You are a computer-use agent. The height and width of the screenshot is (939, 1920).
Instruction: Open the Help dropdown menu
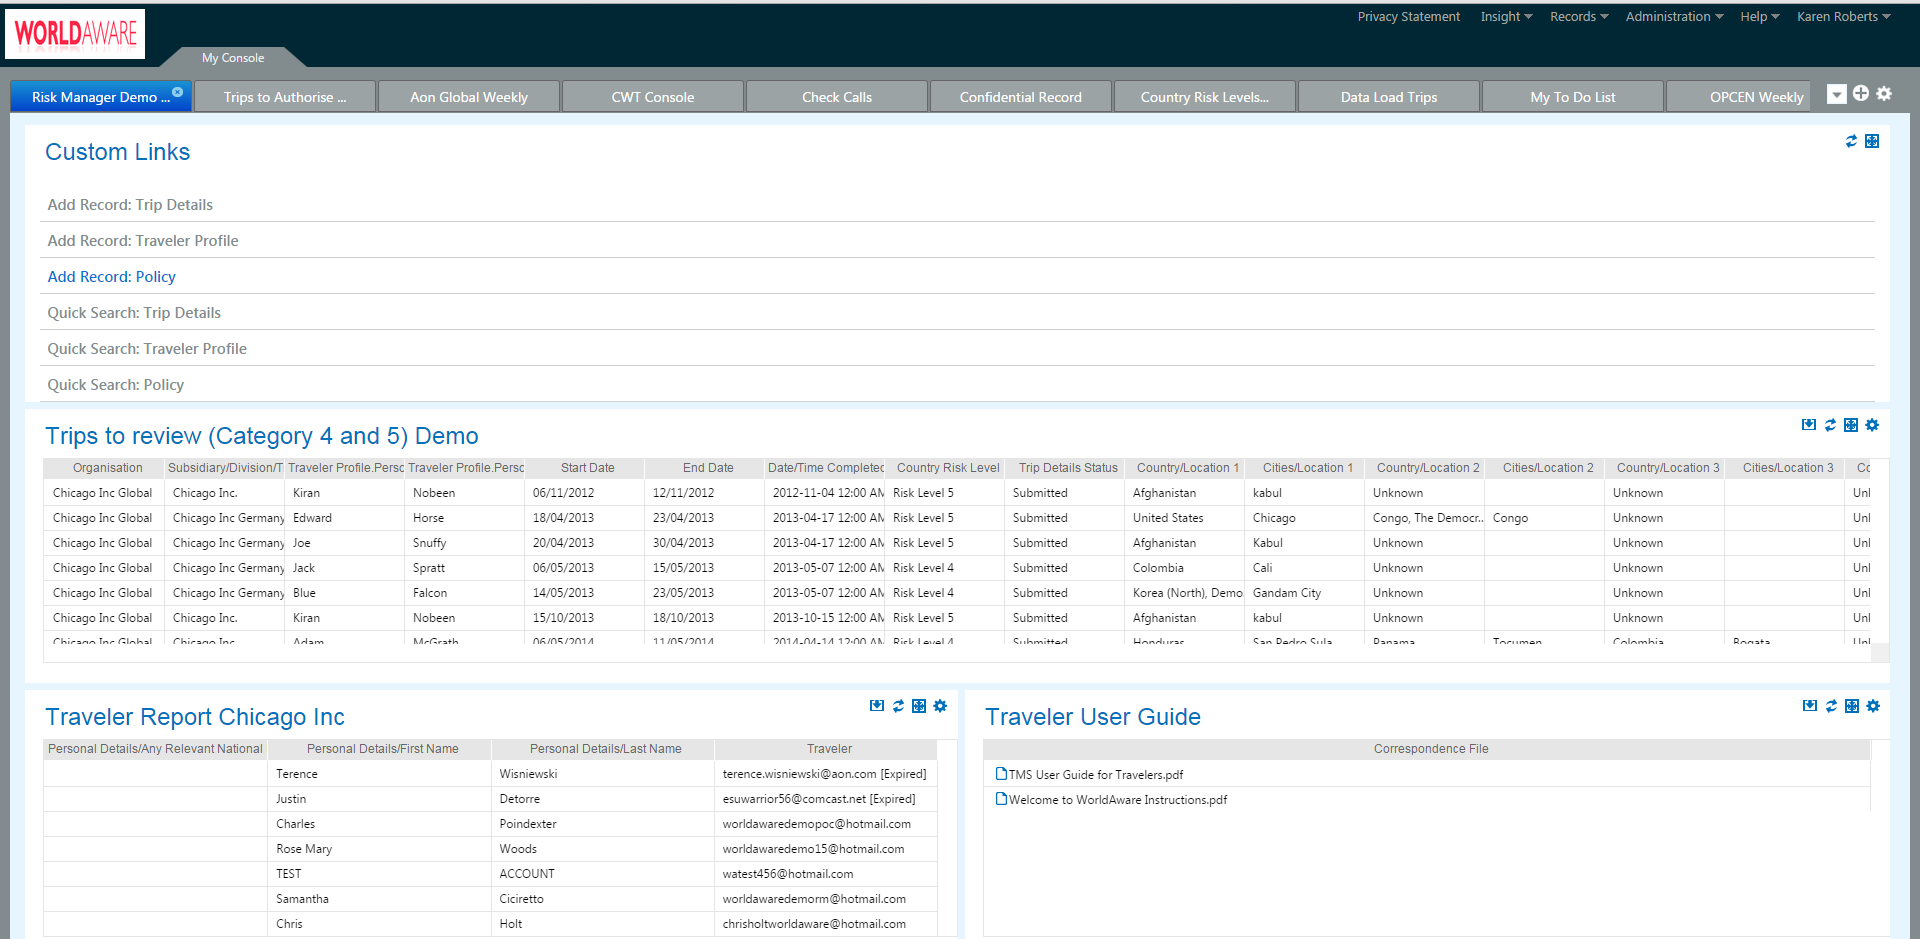coord(1759,17)
